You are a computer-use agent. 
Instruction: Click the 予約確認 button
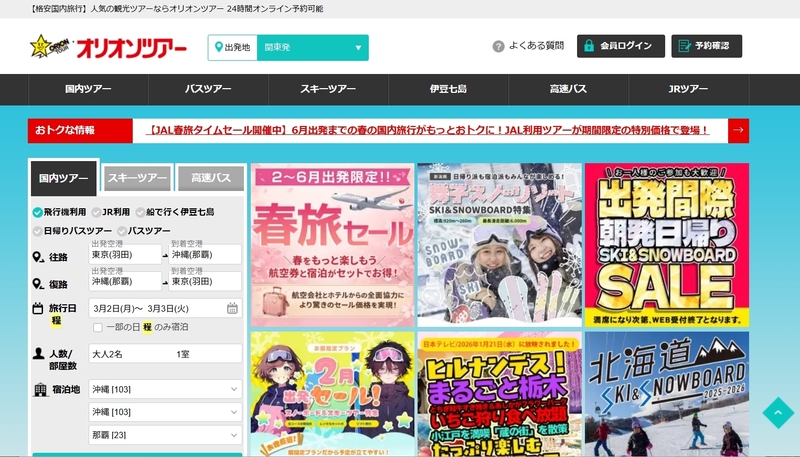pyautogui.click(x=707, y=46)
